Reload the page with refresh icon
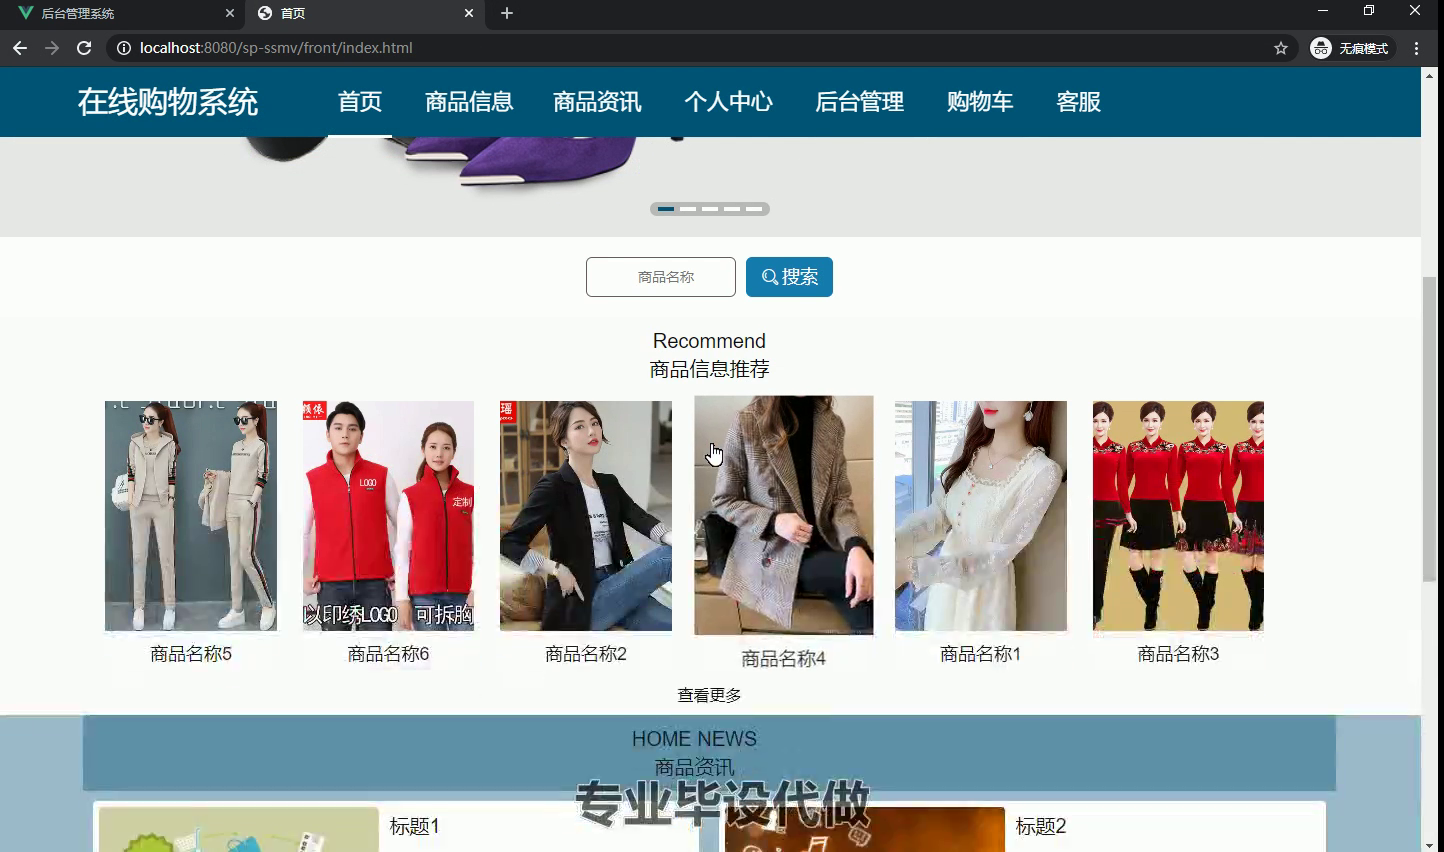 84,48
